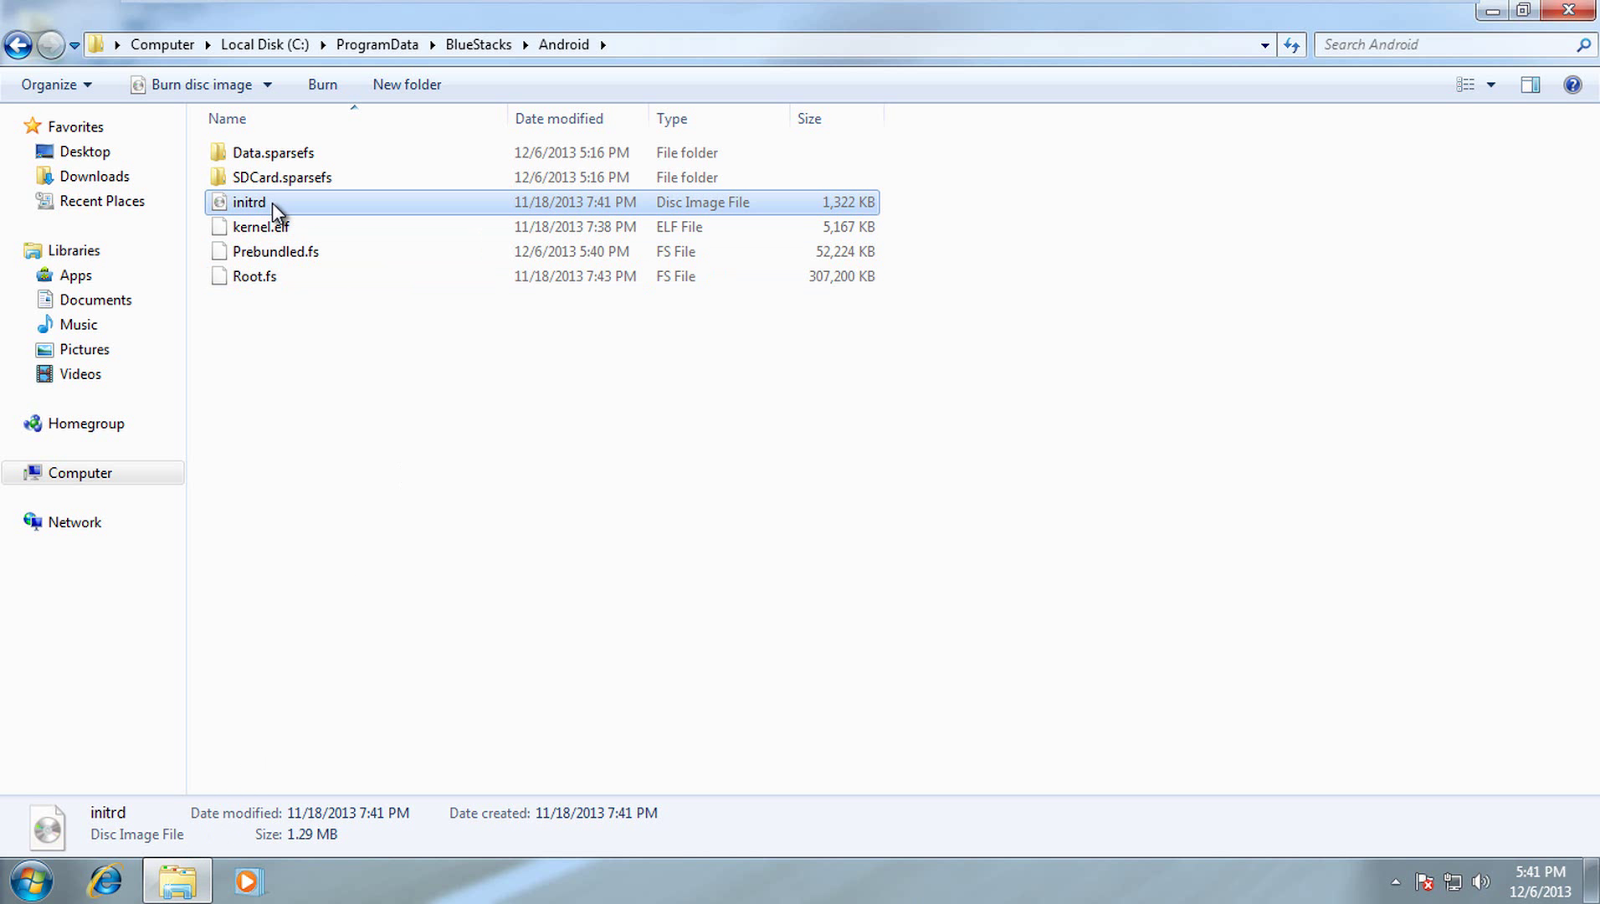1600x904 pixels.
Task: Toggle the preview pane icon
Action: click(1530, 85)
